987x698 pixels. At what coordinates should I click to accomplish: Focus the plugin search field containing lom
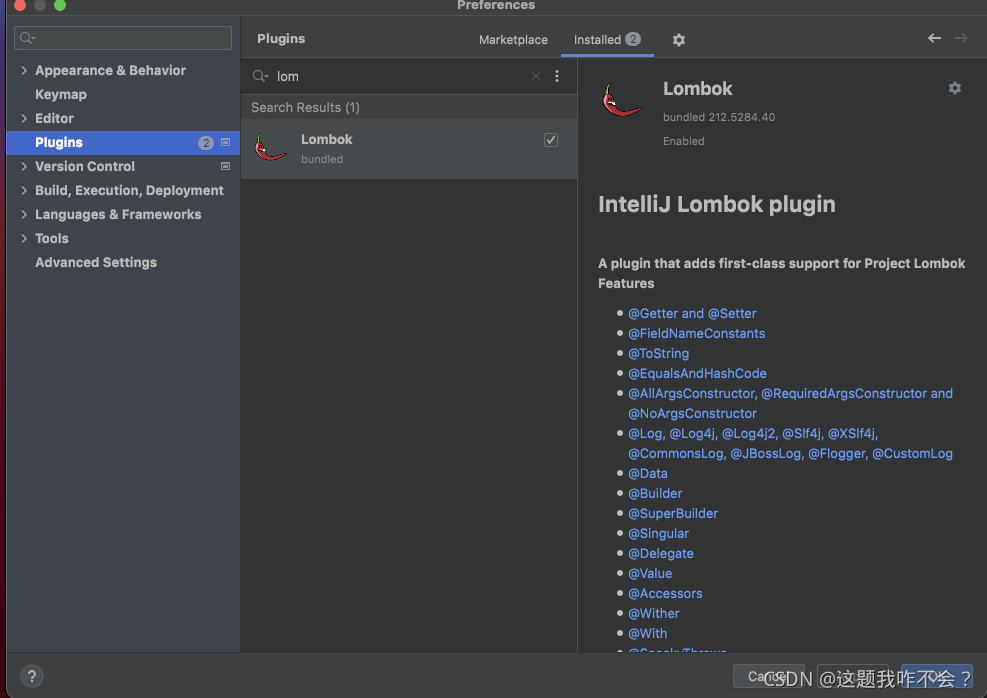click(403, 76)
